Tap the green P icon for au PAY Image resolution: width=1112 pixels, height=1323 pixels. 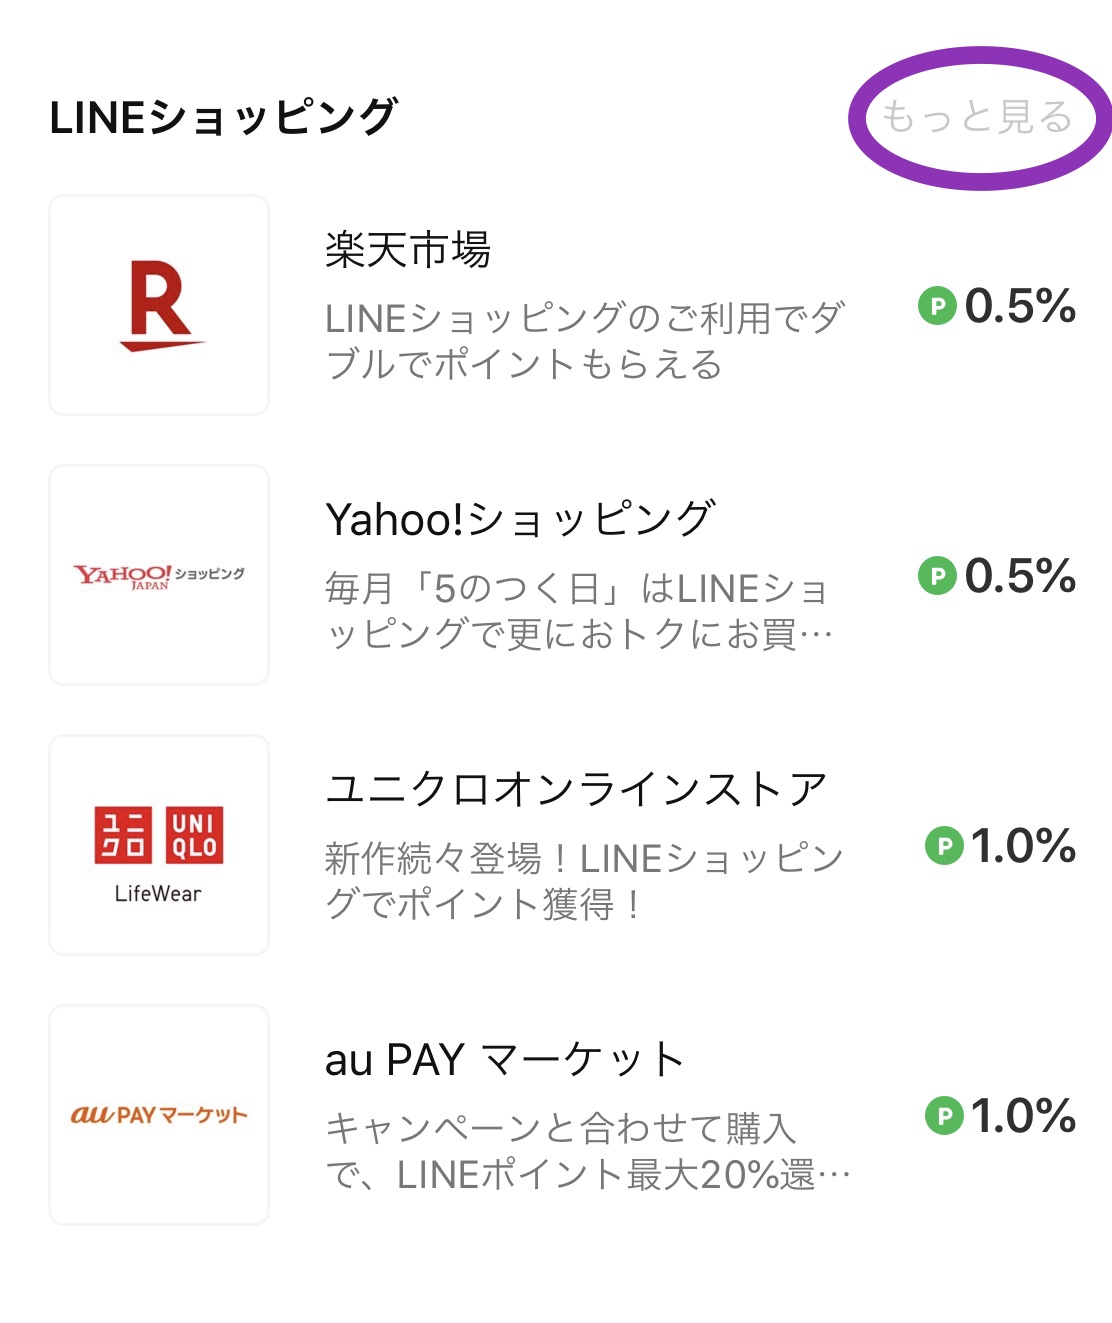coord(944,1116)
